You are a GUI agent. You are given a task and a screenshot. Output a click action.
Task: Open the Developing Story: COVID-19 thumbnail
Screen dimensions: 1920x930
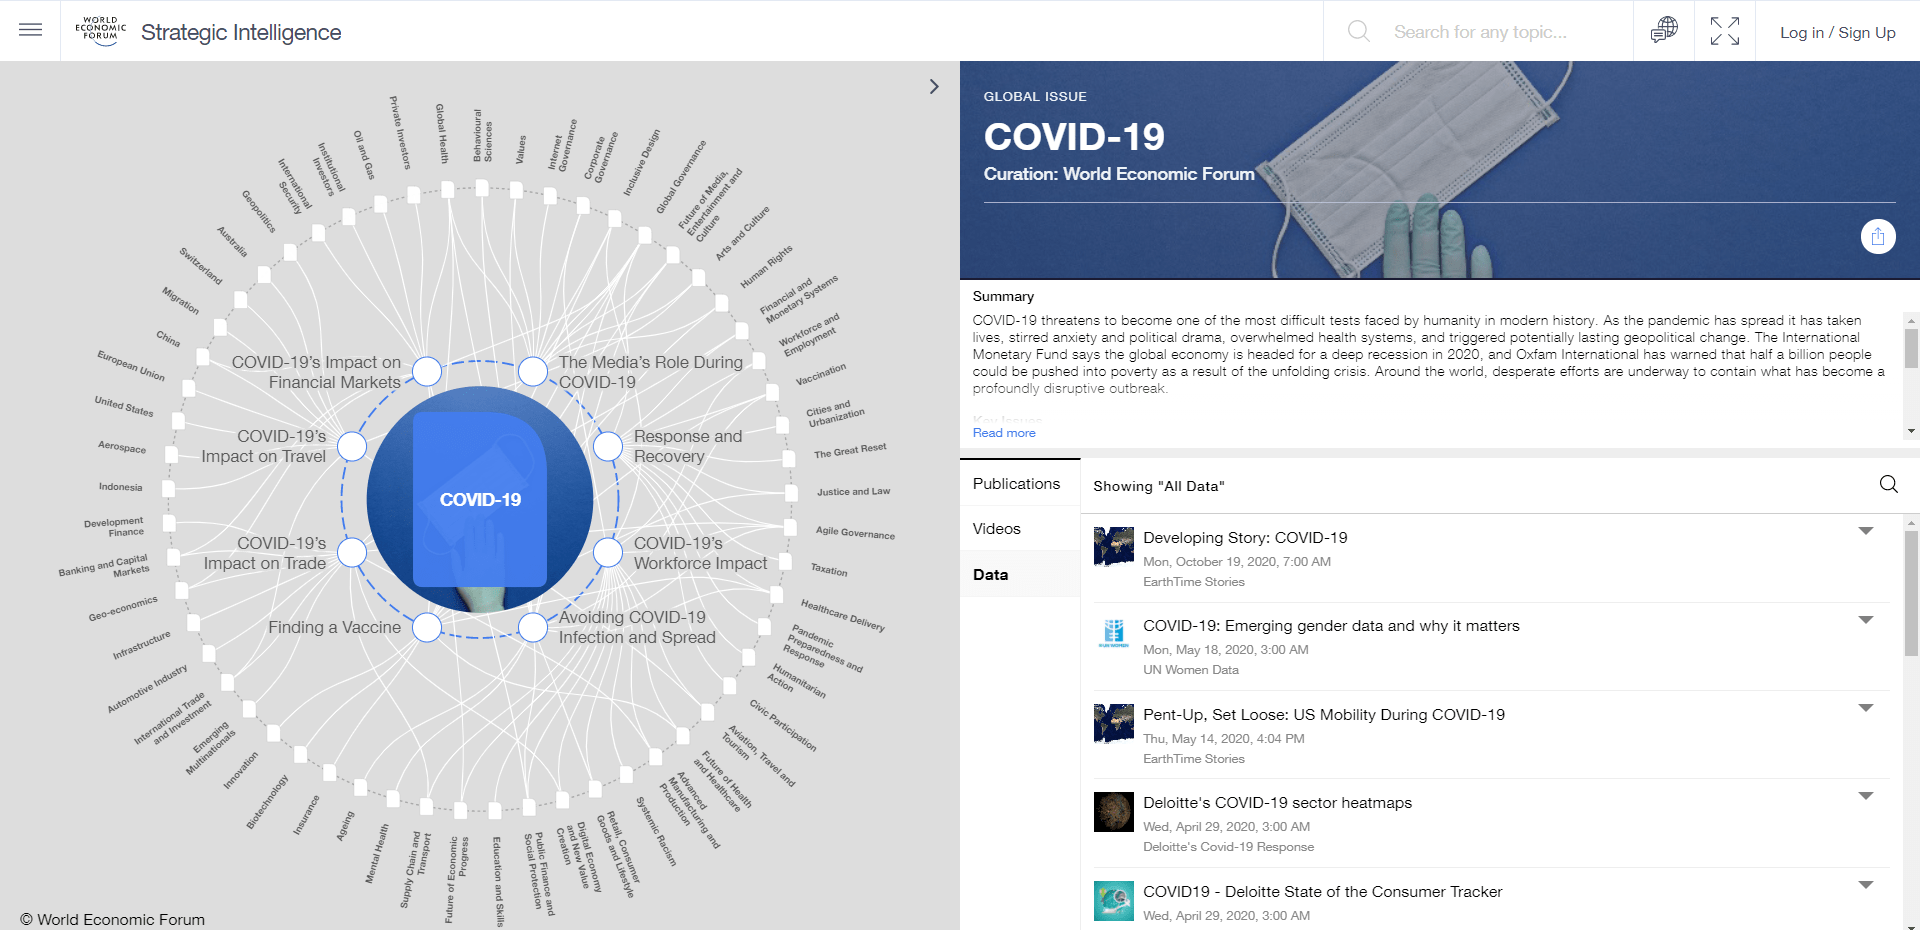pyautogui.click(x=1113, y=546)
